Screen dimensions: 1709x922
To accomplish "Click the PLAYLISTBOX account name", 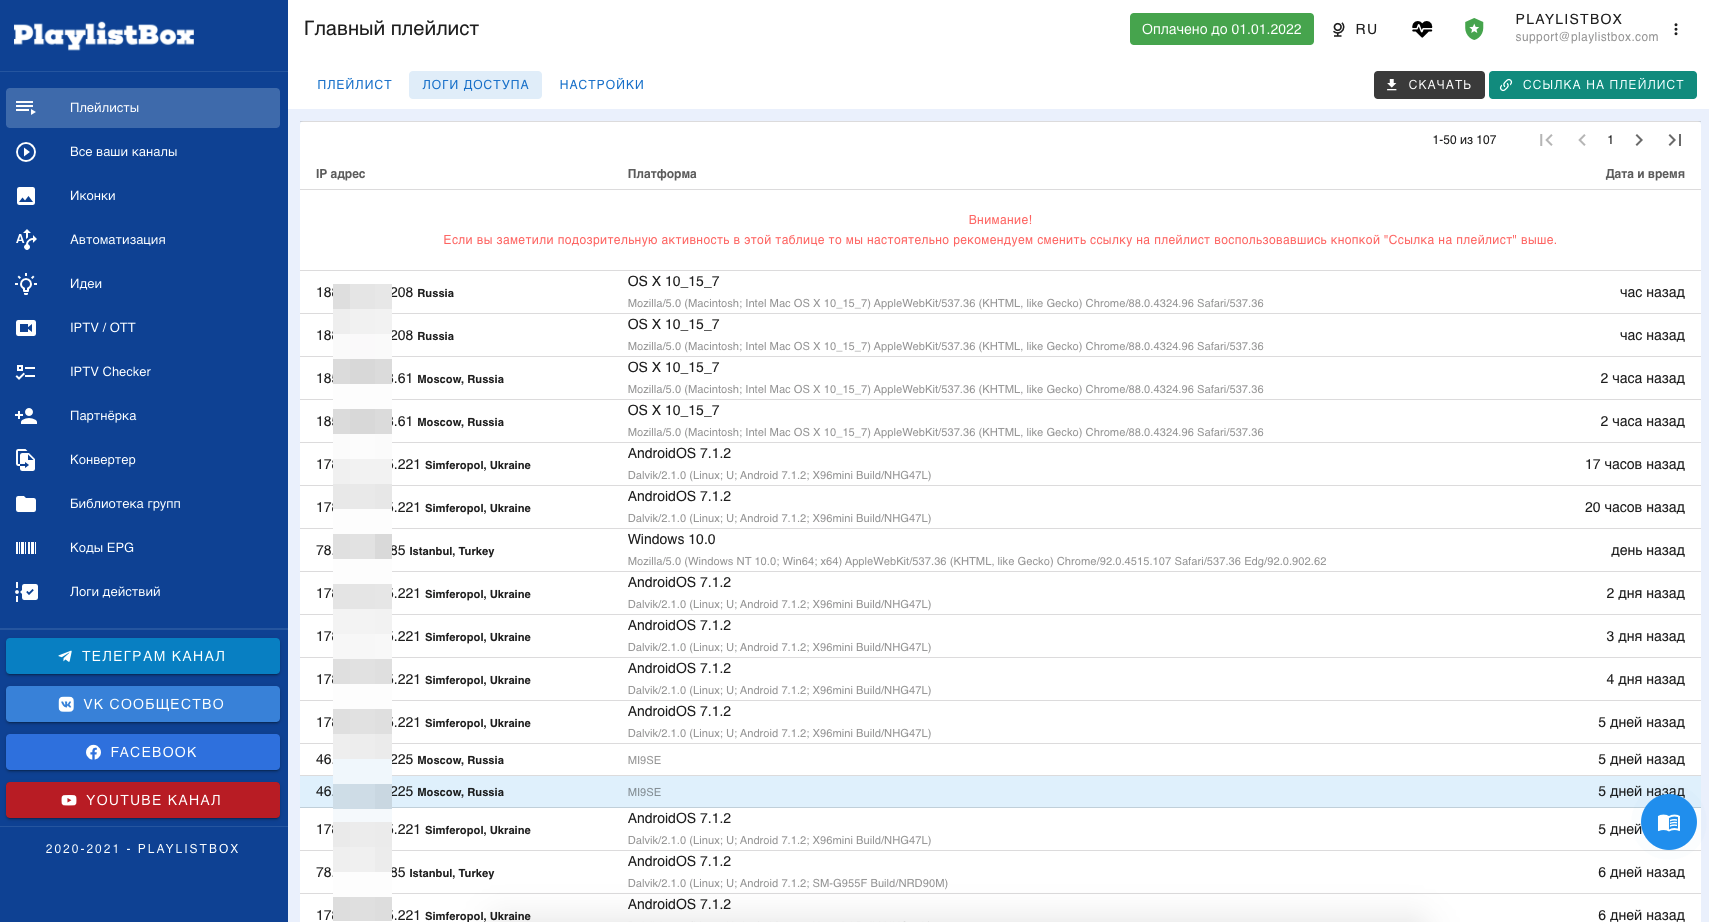I will (x=1569, y=19).
